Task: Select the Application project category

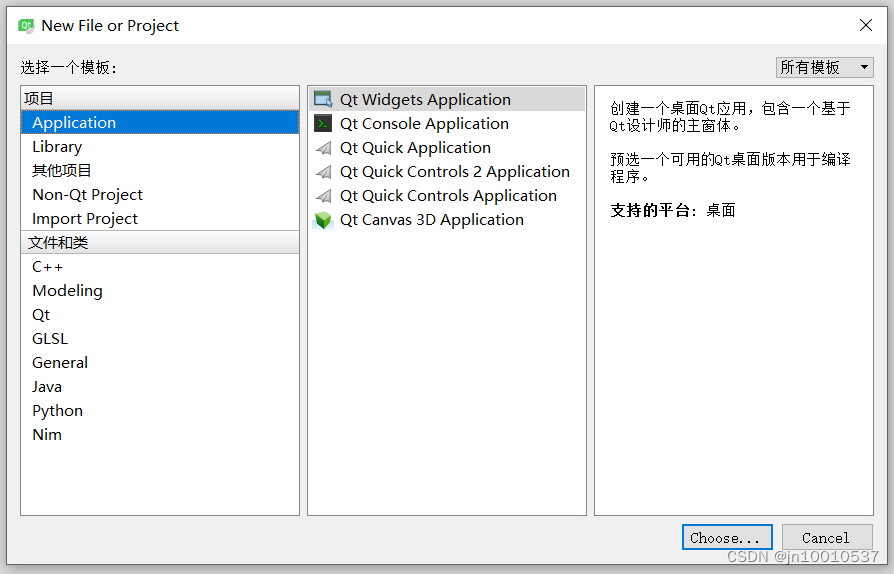Action: pos(160,123)
